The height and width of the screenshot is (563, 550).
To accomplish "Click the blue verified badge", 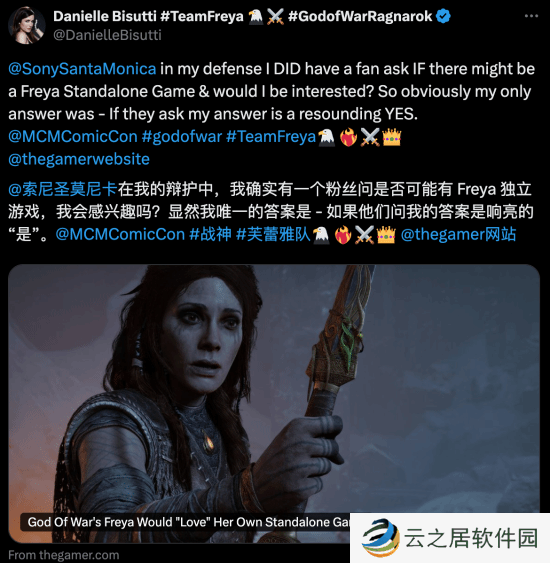I will tap(443, 16).
